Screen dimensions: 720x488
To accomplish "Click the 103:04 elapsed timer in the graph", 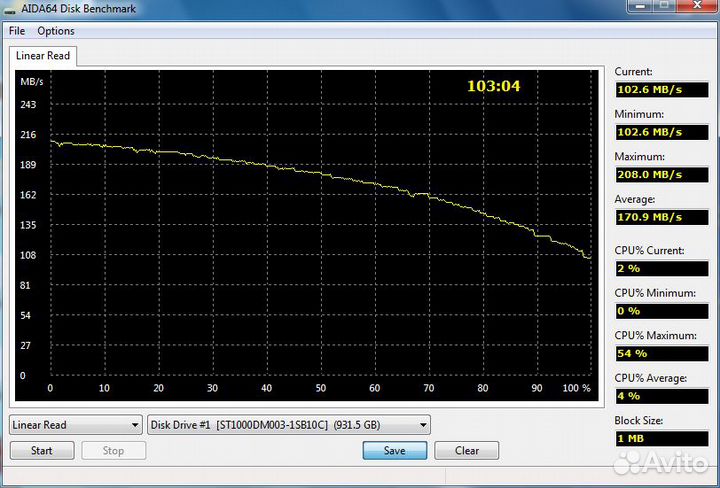I will (494, 86).
